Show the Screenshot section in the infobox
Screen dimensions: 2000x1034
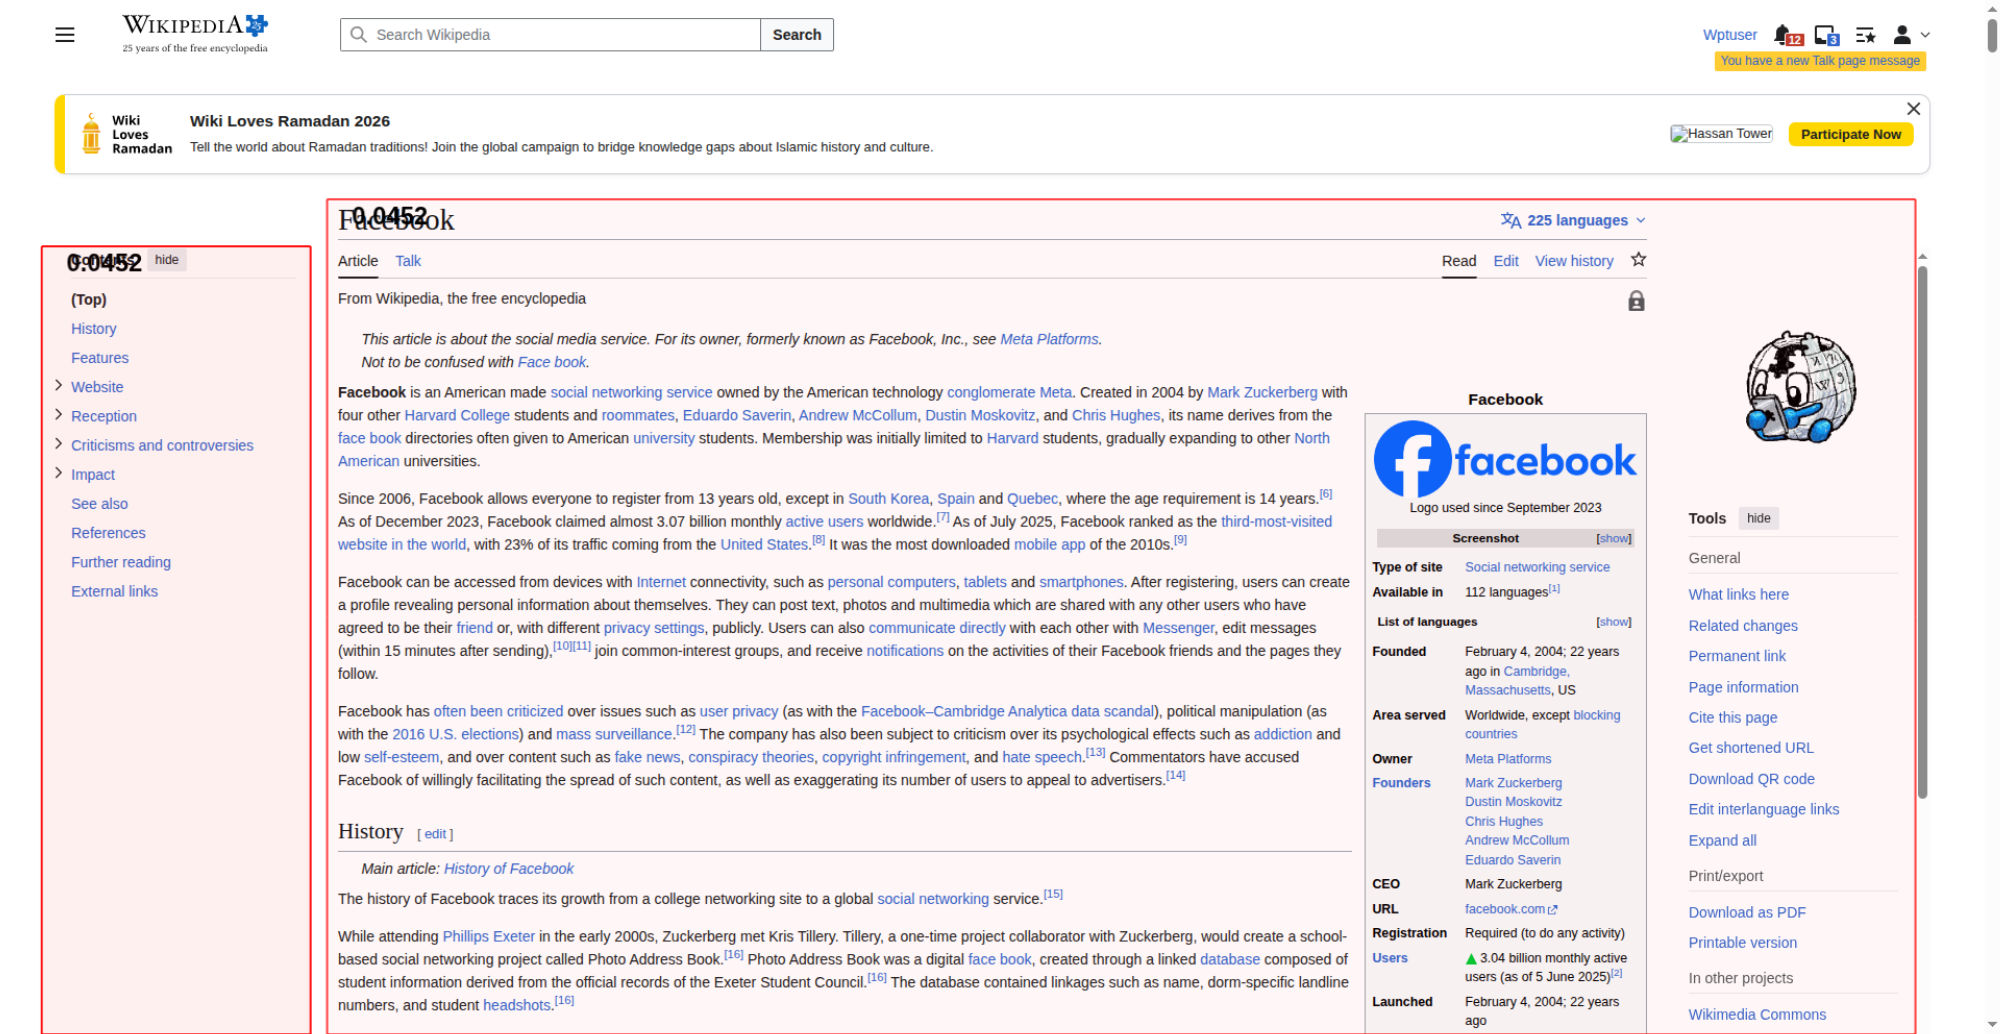click(1613, 538)
